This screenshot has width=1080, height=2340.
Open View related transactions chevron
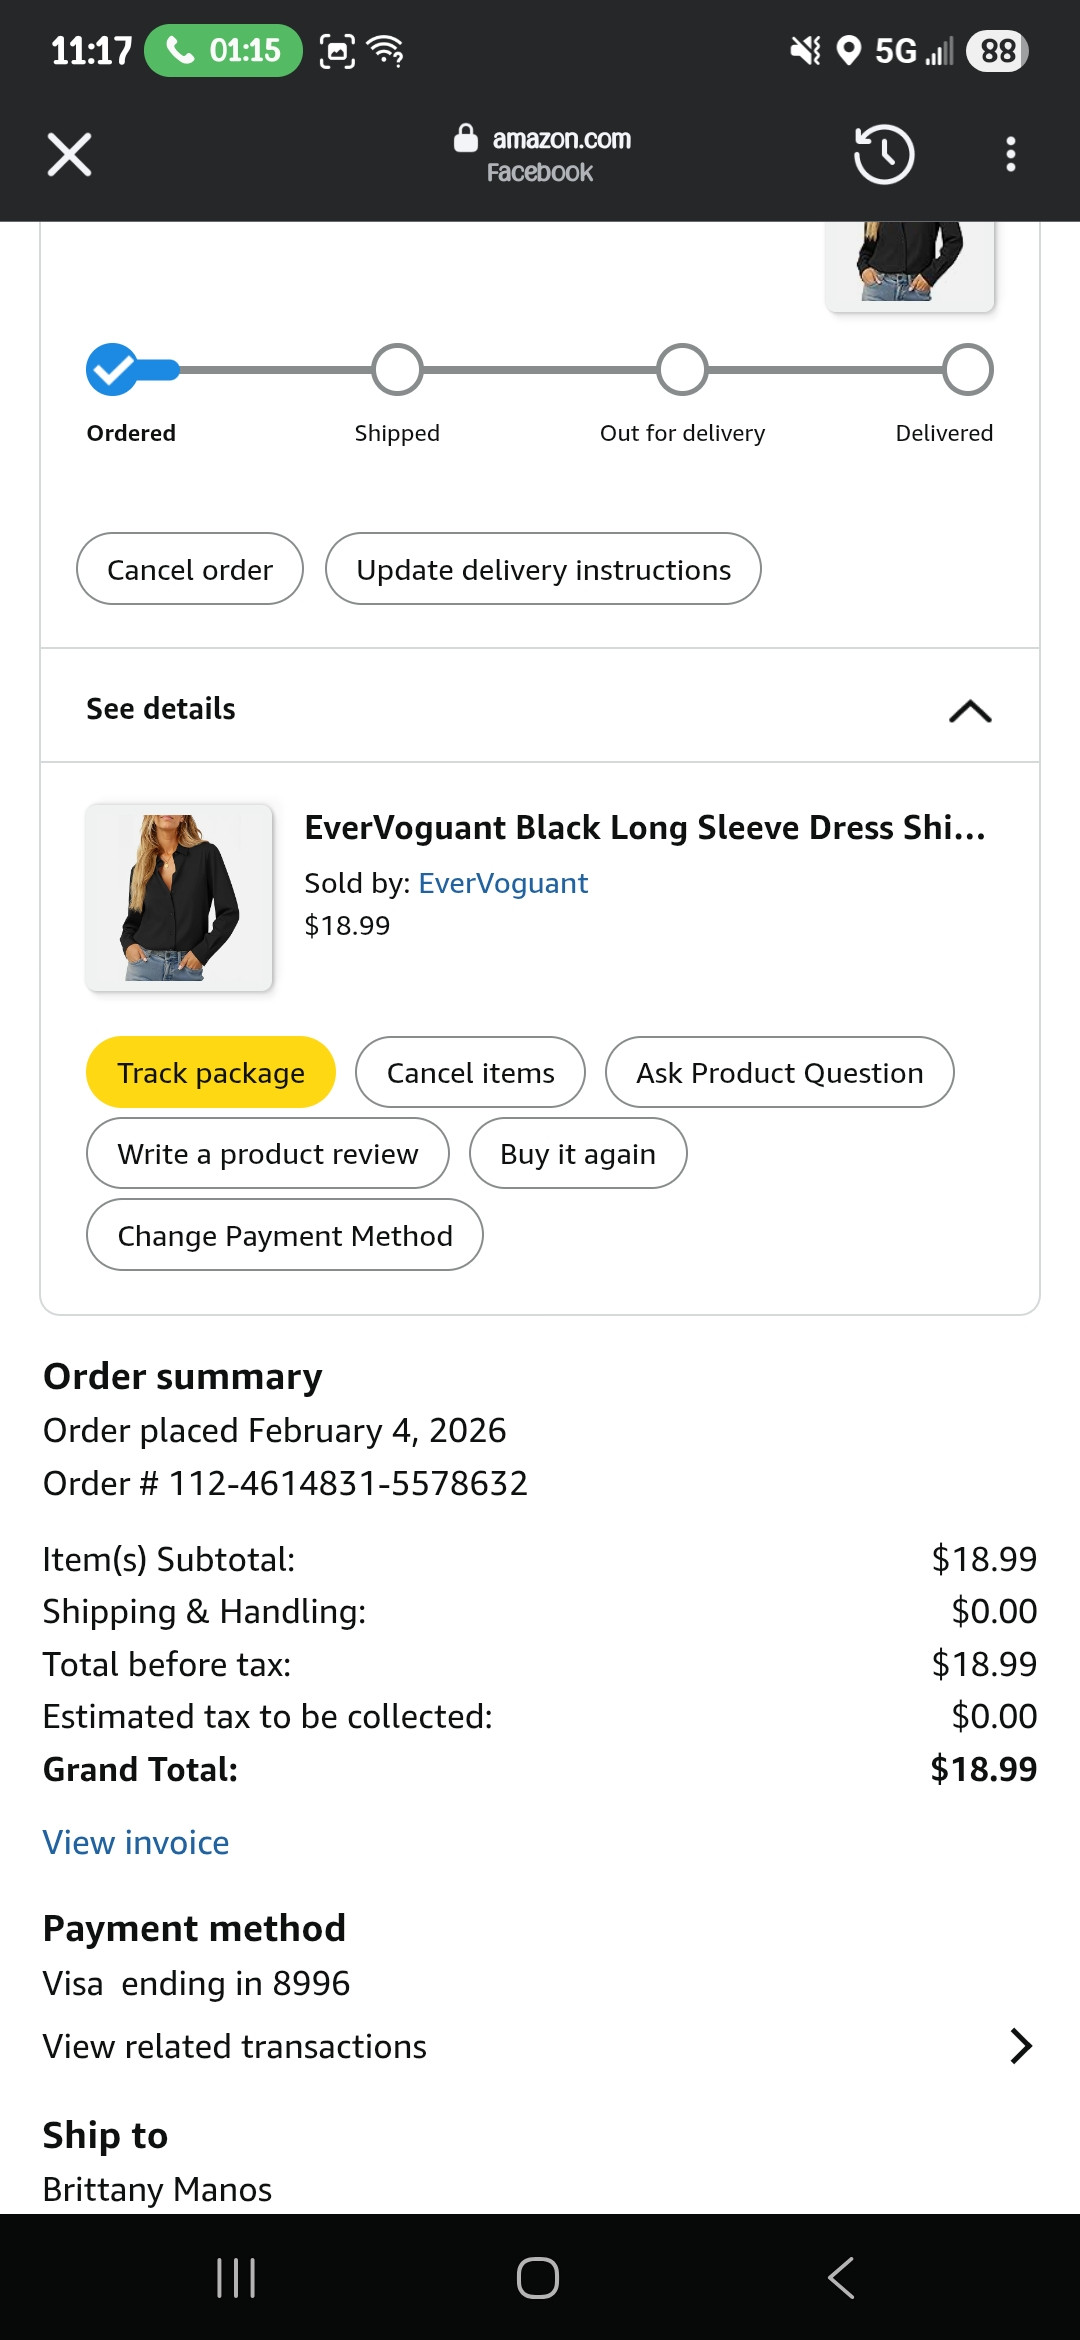(1020, 2046)
